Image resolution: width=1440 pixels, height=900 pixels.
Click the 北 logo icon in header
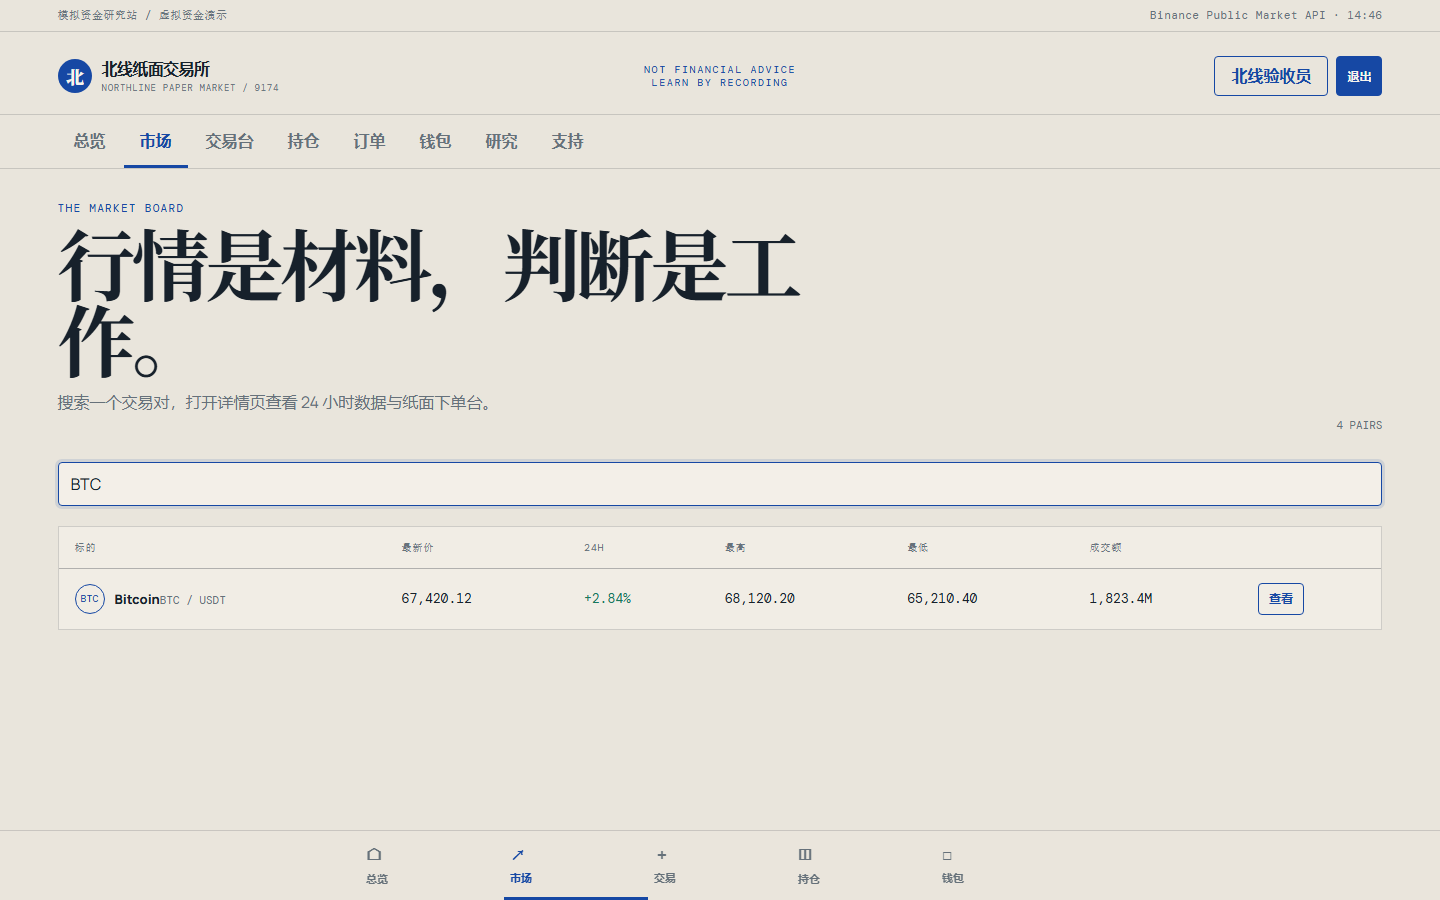coord(75,76)
